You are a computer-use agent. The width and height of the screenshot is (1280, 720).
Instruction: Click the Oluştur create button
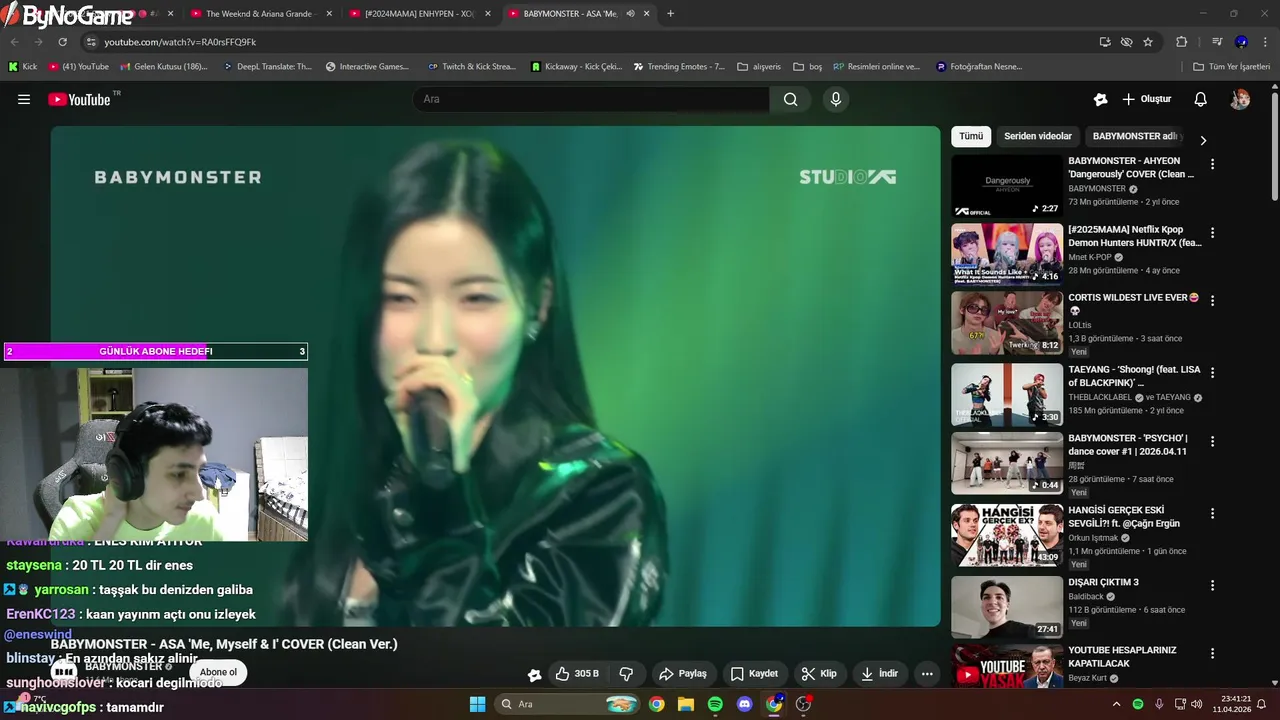[1146, 99]
